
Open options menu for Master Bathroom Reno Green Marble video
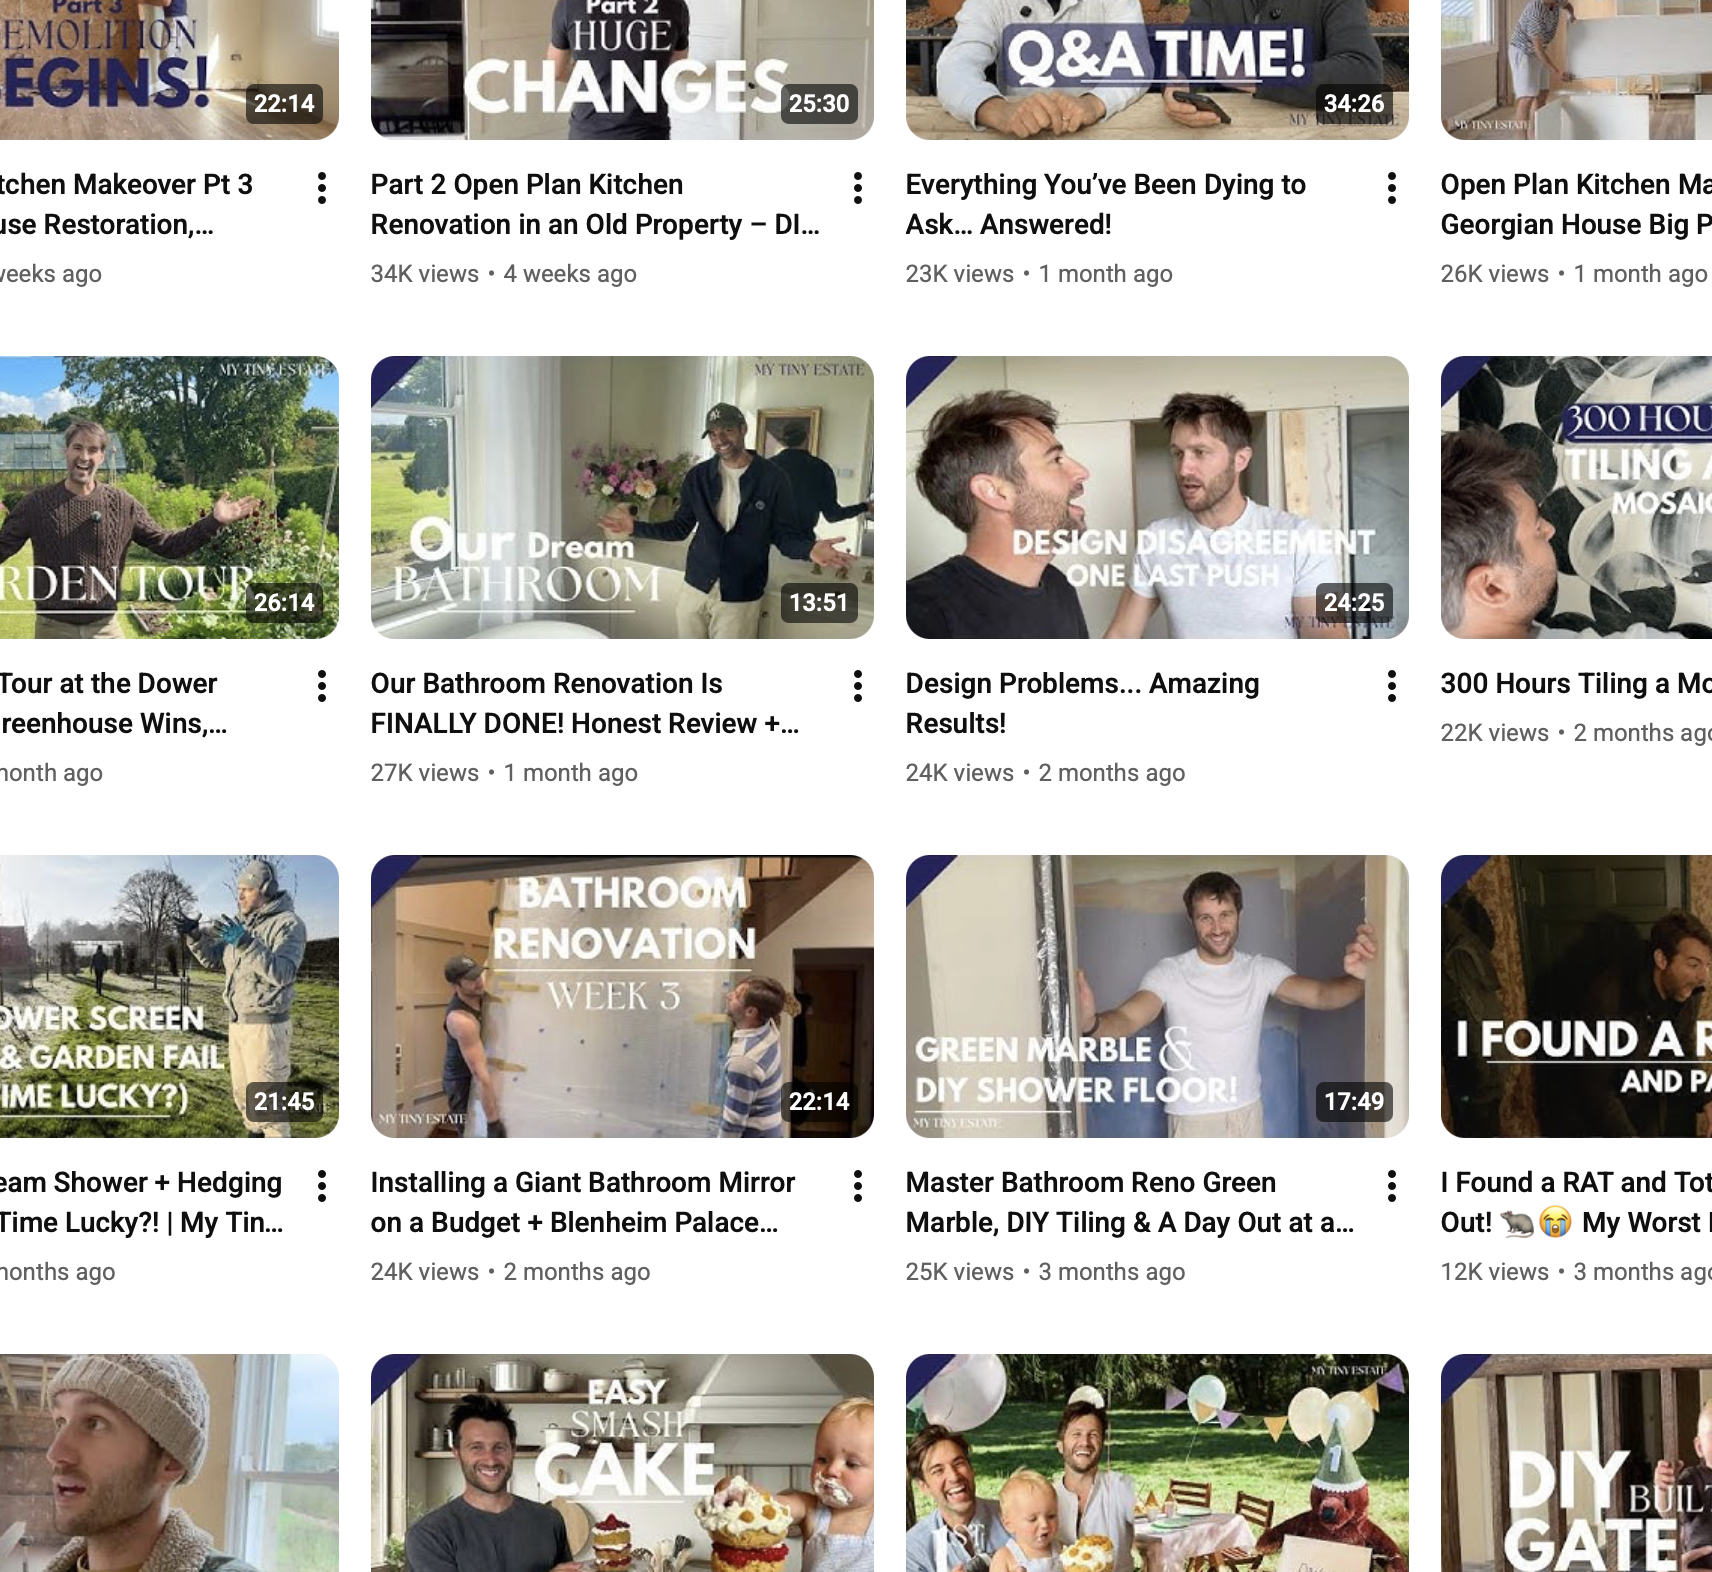[x=1392, y=1186]
